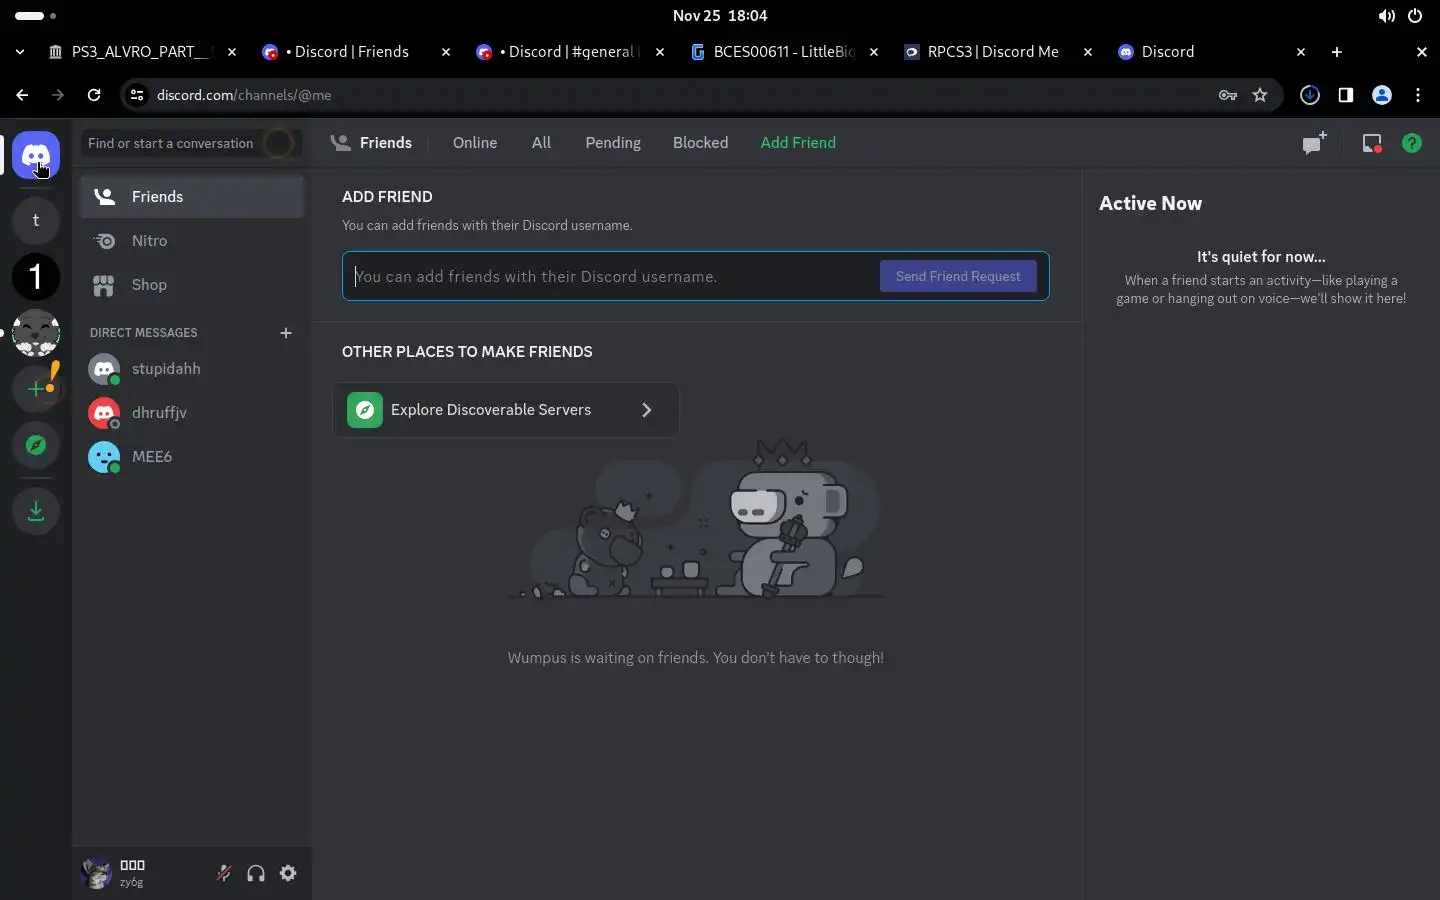Switch to the Online tab
1440x900 pixels.
coord(475,143)
